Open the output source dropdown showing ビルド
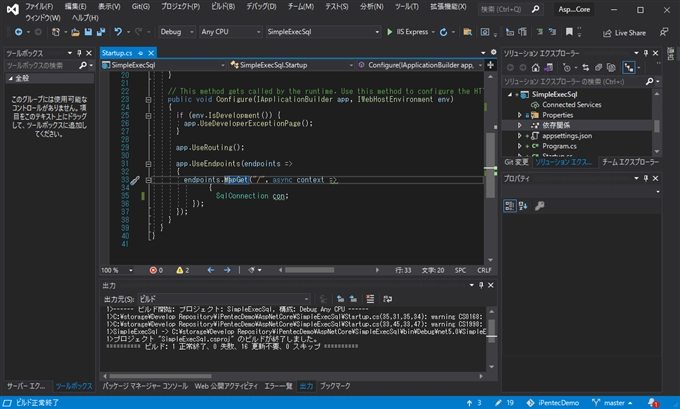This screenshot has height=409, width=680. (224, 299)
